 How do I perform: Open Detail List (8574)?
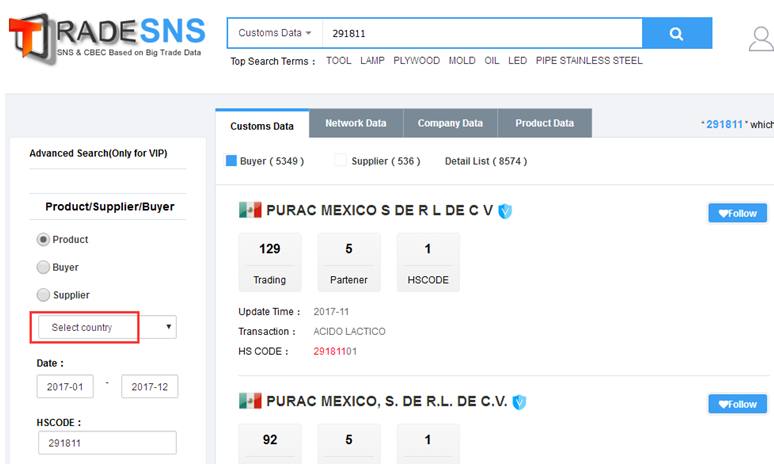(486, 161)
